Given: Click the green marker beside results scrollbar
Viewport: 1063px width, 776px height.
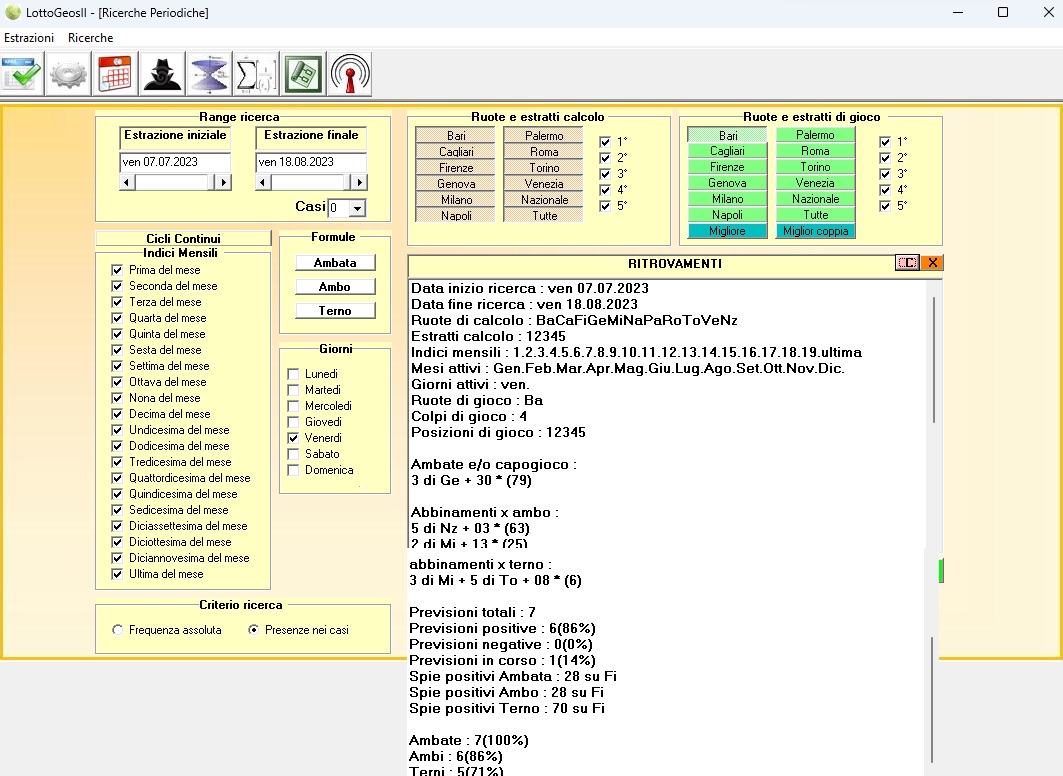Looking at the screenshot, I should 941,570.
